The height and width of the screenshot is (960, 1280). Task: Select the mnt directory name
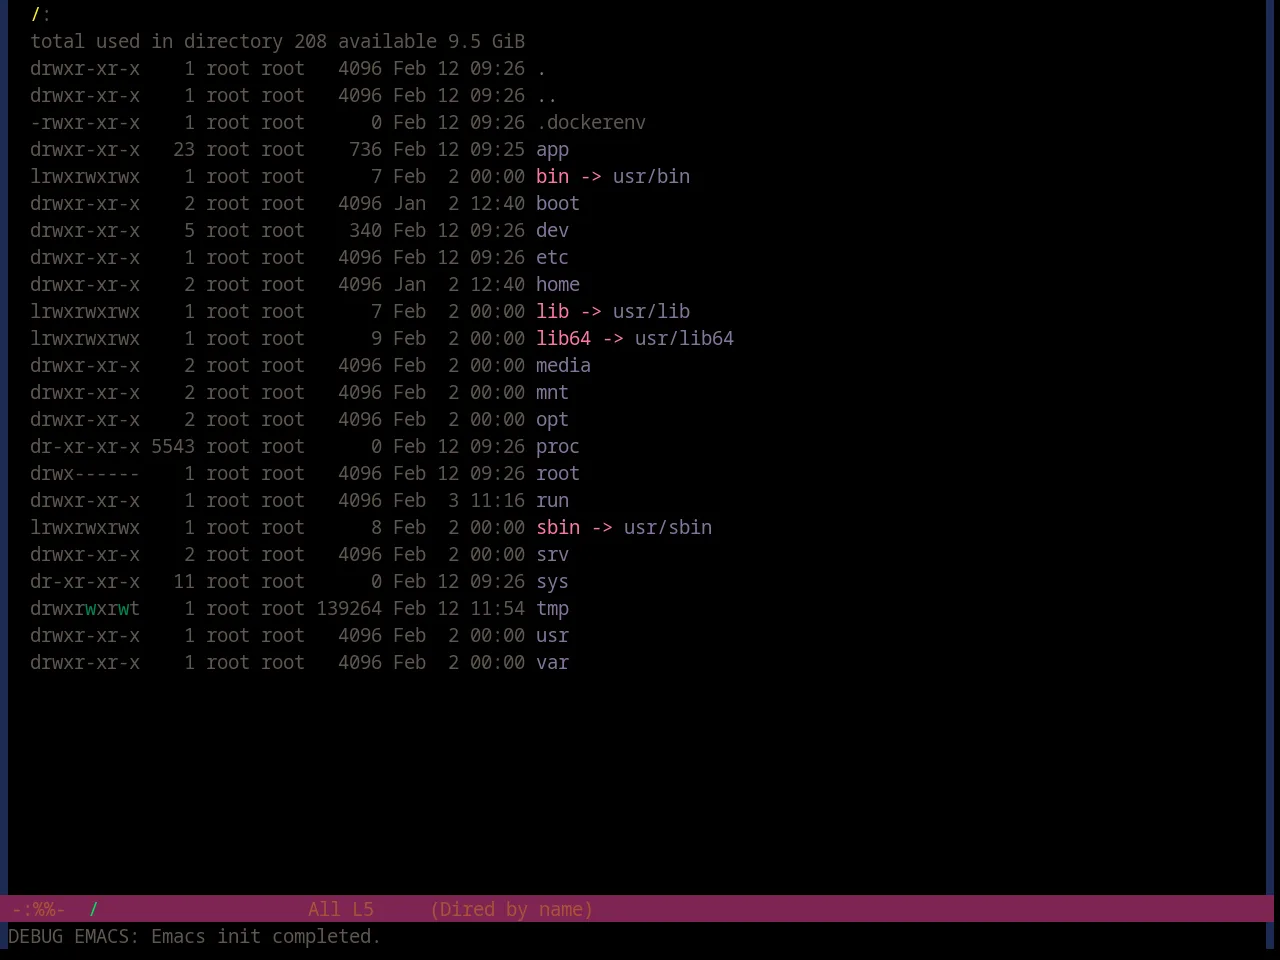tap(552, 393)
